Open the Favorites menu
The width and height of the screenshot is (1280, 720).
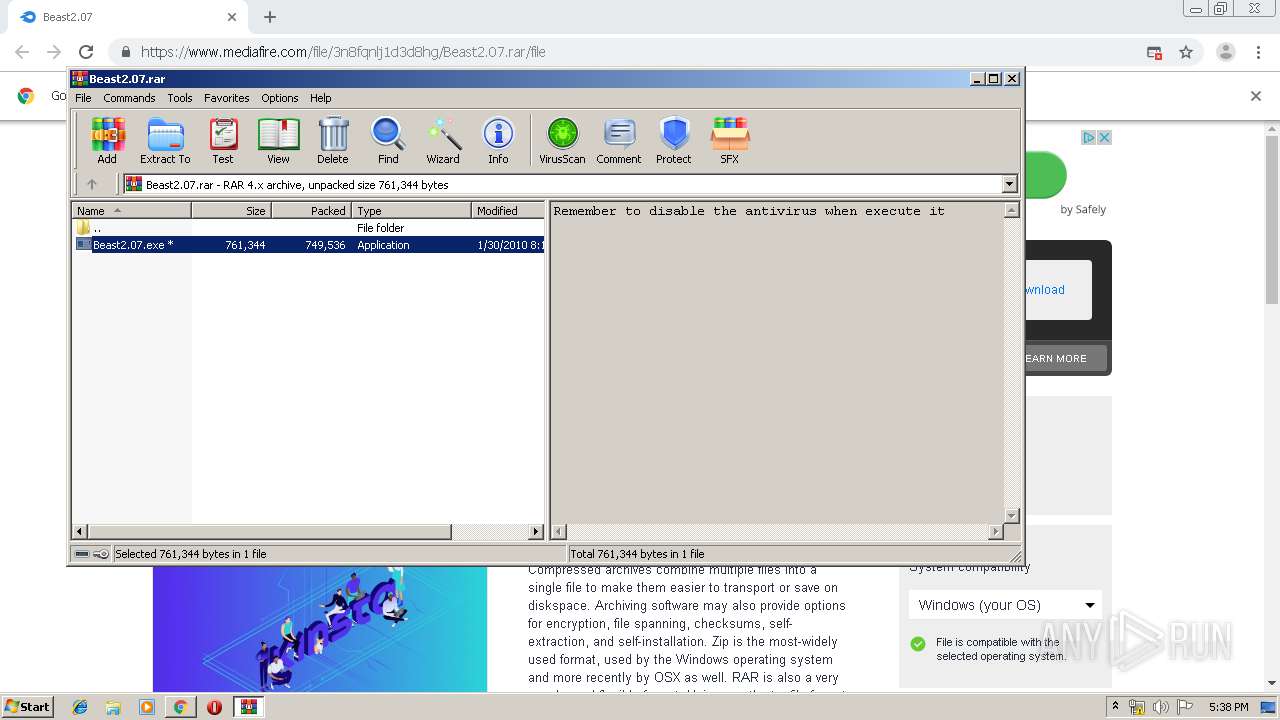(x=227, y=98)
